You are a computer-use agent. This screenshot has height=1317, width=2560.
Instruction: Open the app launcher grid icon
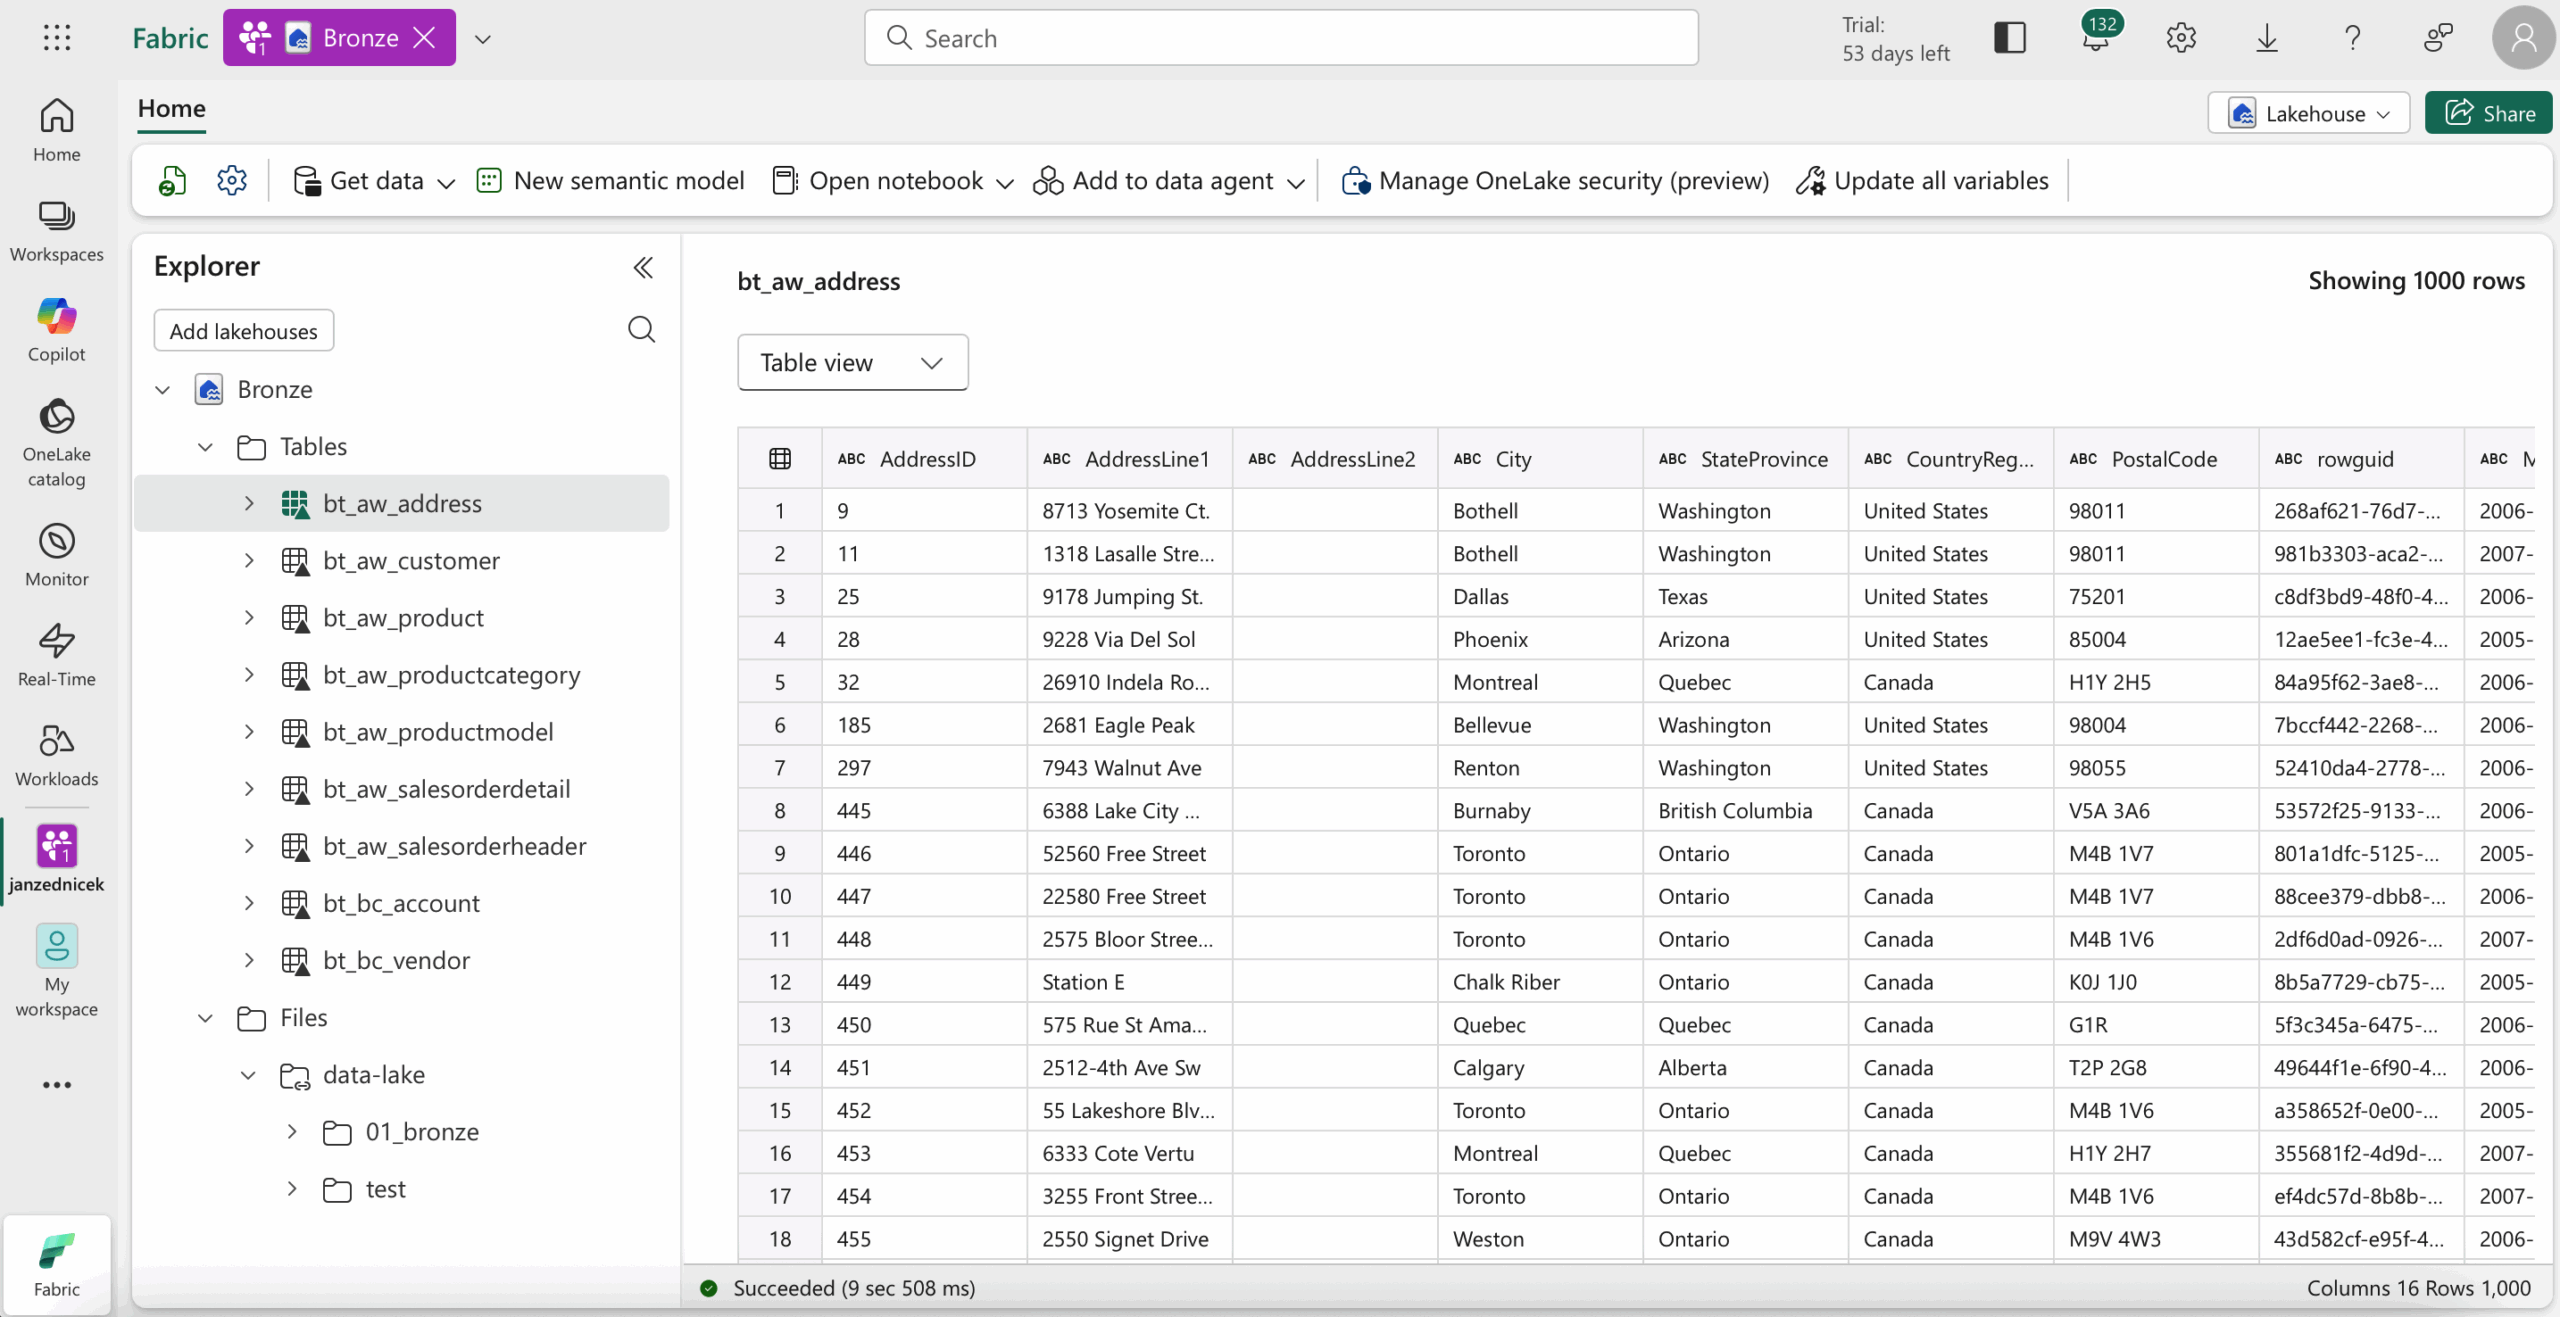[x=57, y=38]
